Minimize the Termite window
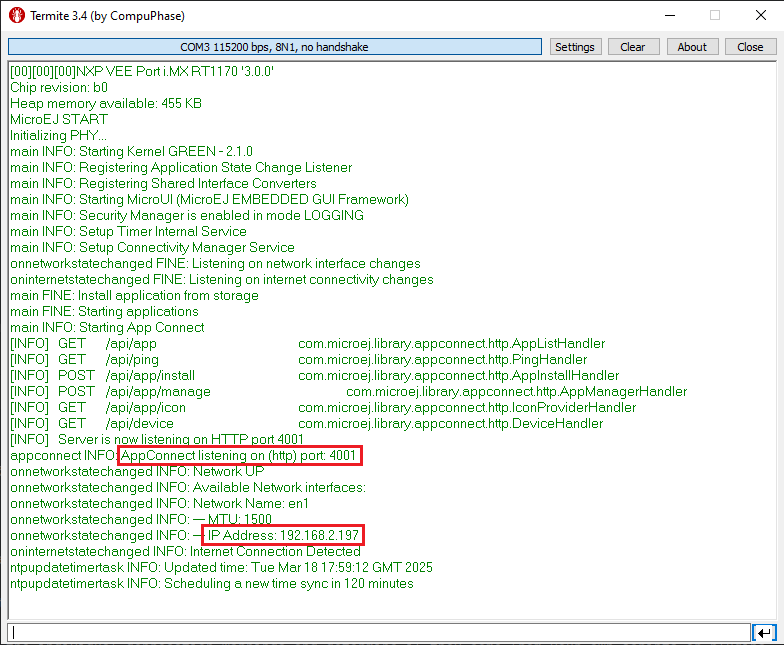The image size is (784, 645). [669, 16]
